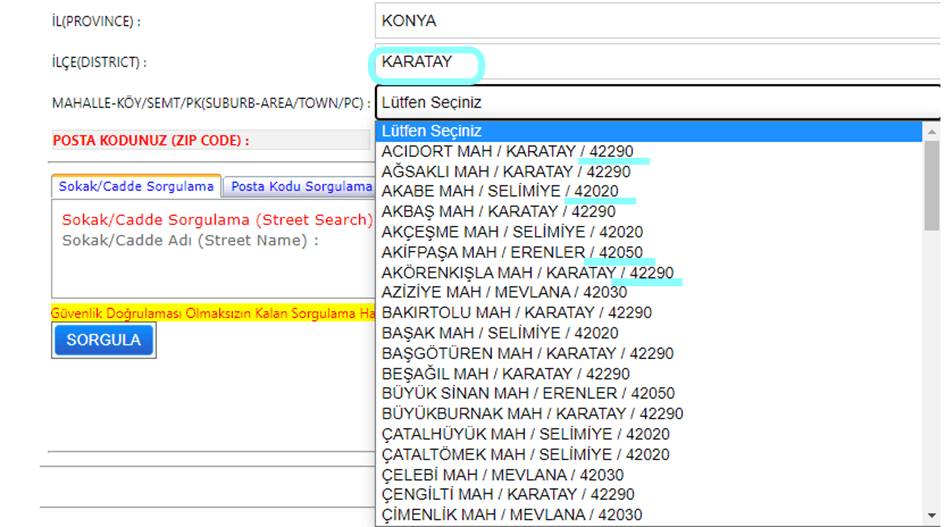
Task: Choose BÜYÜK SİNAN MAH / ERENLER option
Action: tap(528, 394)
